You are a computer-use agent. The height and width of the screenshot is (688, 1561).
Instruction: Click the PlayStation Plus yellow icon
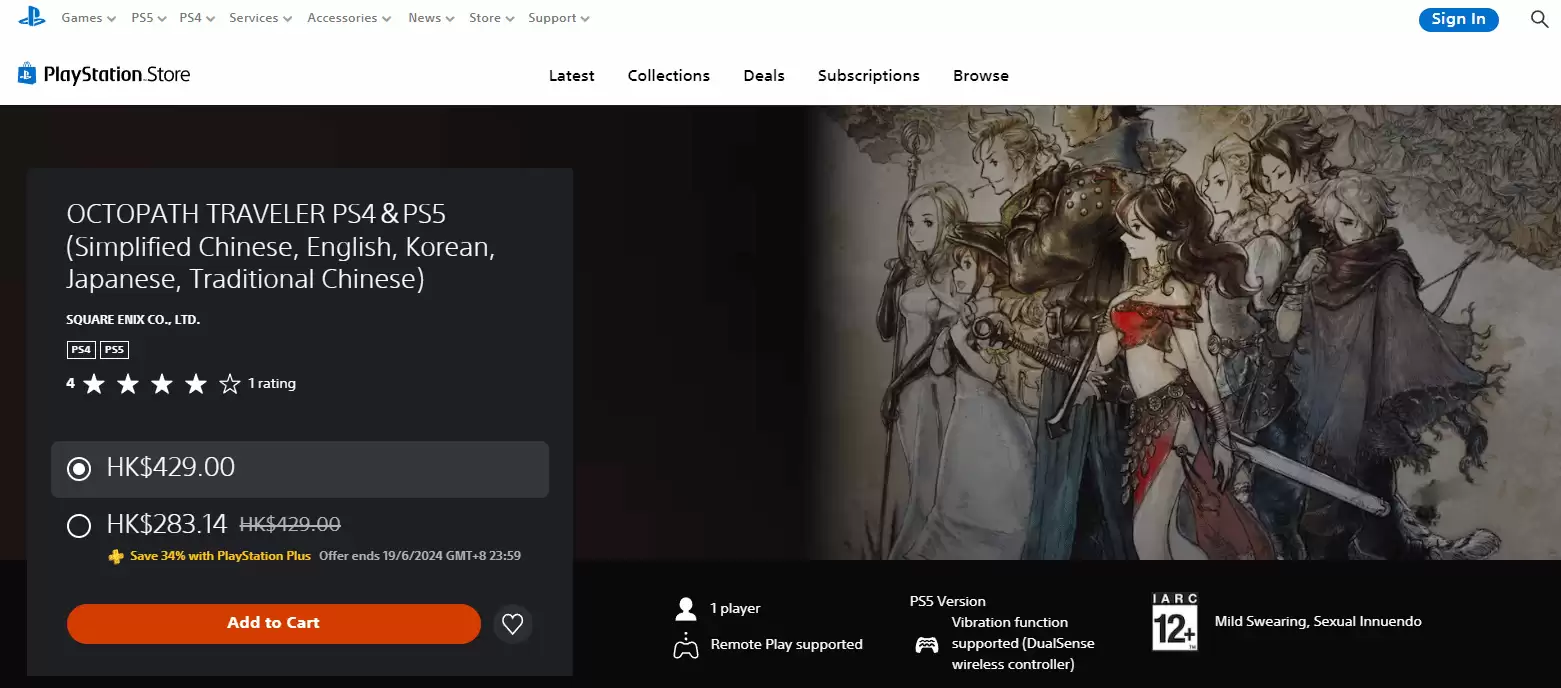[x=116, y=556]
